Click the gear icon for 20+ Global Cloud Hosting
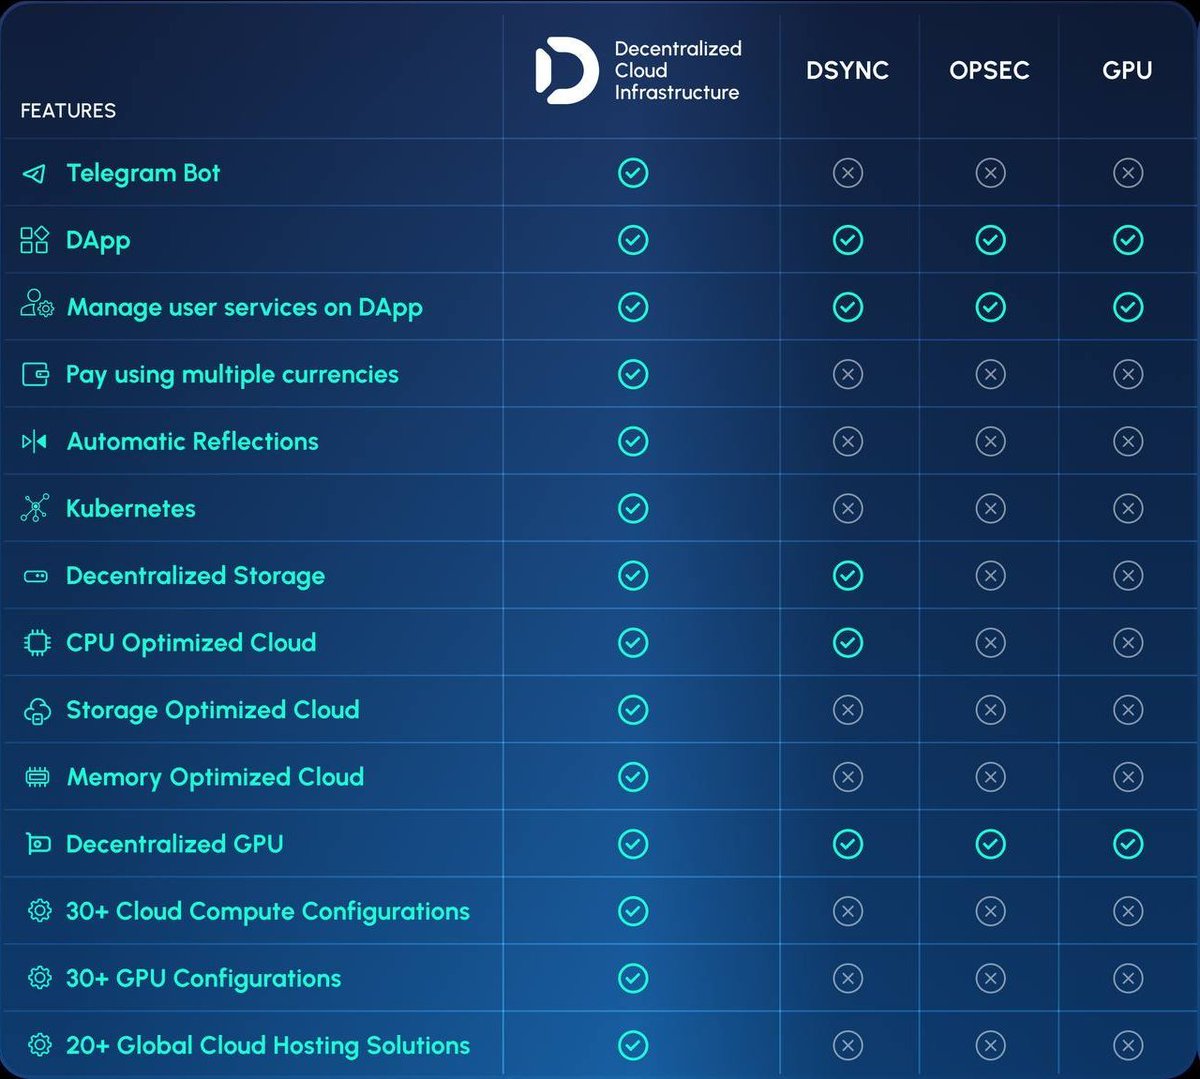This screenshot has height=1079, width=1200. (40, 1045)
